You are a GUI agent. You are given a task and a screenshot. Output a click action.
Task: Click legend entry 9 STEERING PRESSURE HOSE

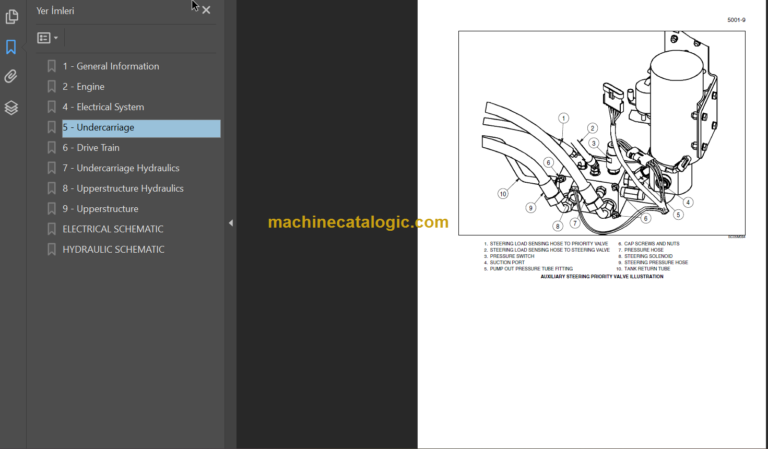pyautogui.click(x=653, y=262)
